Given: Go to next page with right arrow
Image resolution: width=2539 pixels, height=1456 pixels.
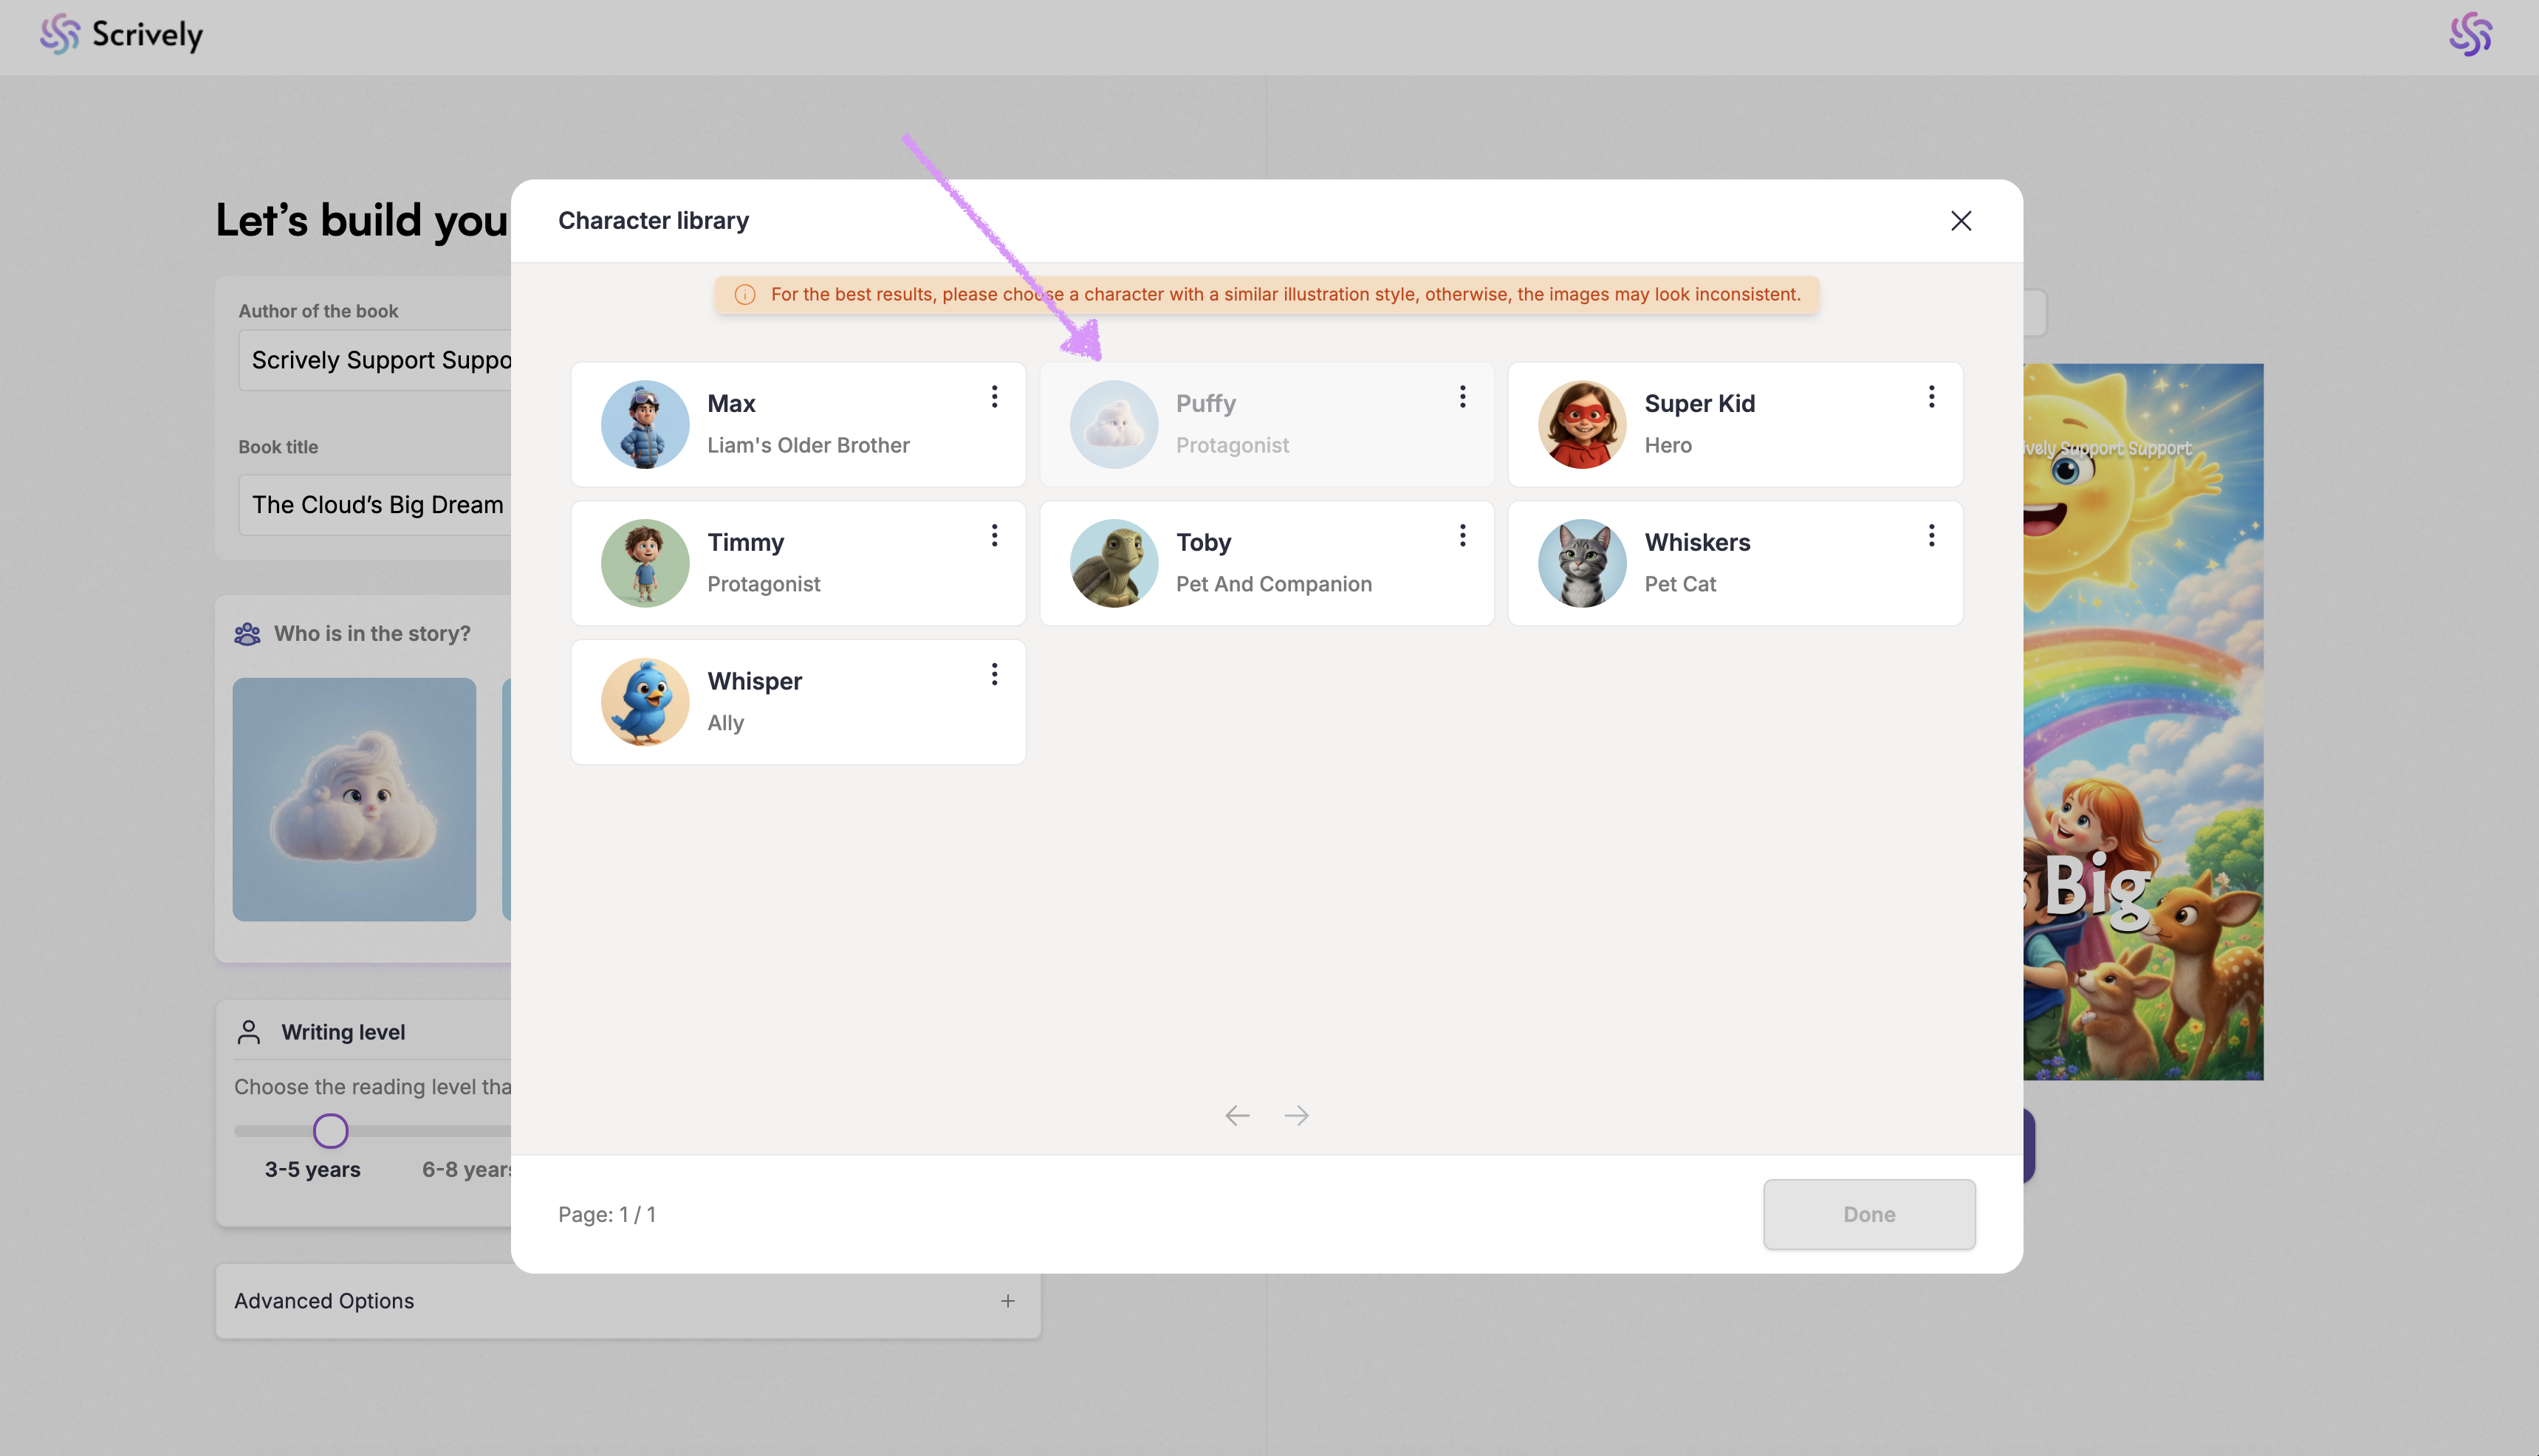Looking at the screenshot, I should (1296, 1115).
